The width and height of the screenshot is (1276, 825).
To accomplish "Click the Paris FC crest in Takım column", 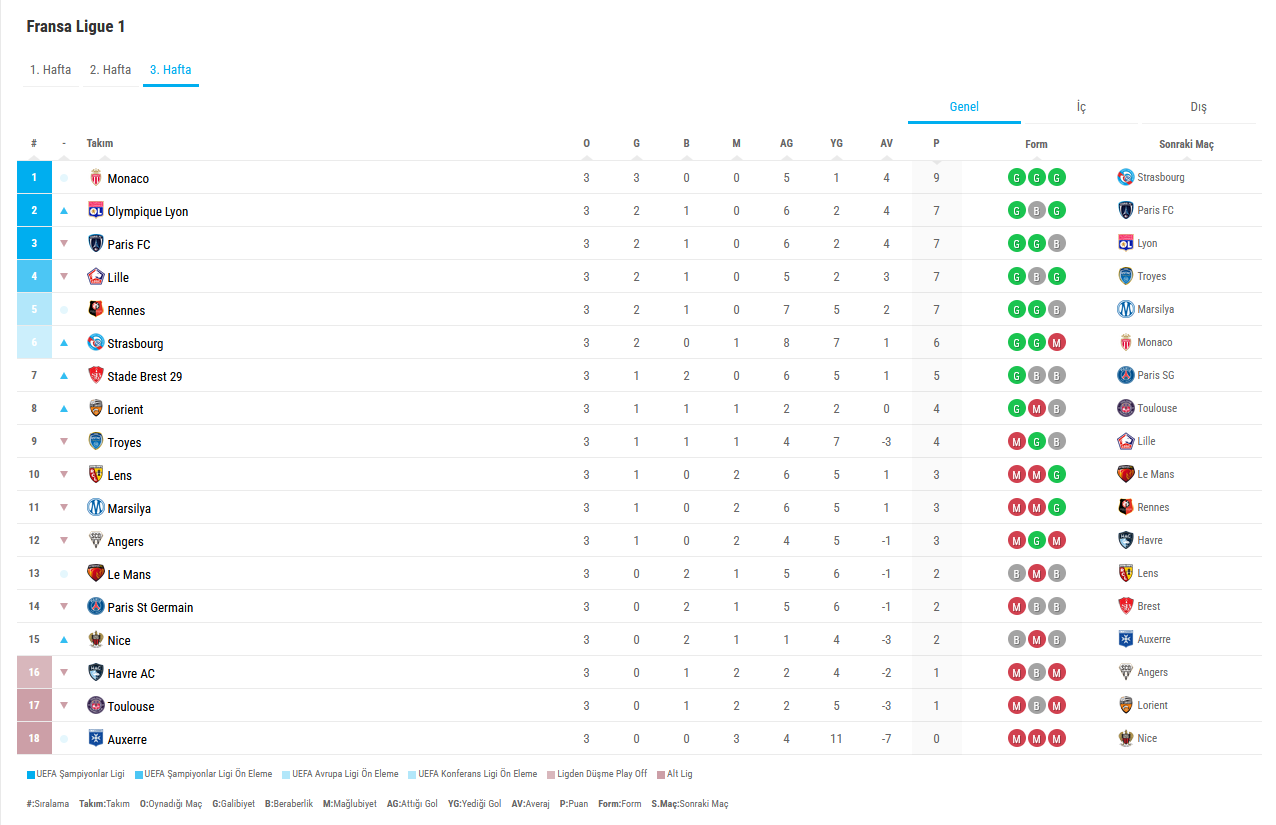I will click(96, 244).
